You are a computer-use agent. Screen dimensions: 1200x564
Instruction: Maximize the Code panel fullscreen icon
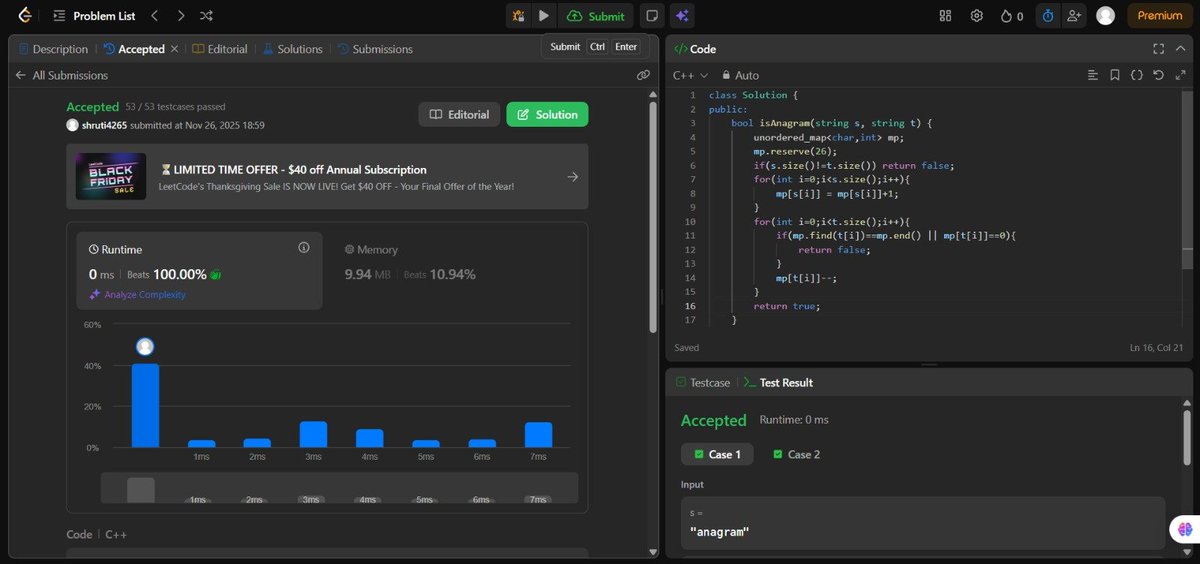[x=1158, y=48]
